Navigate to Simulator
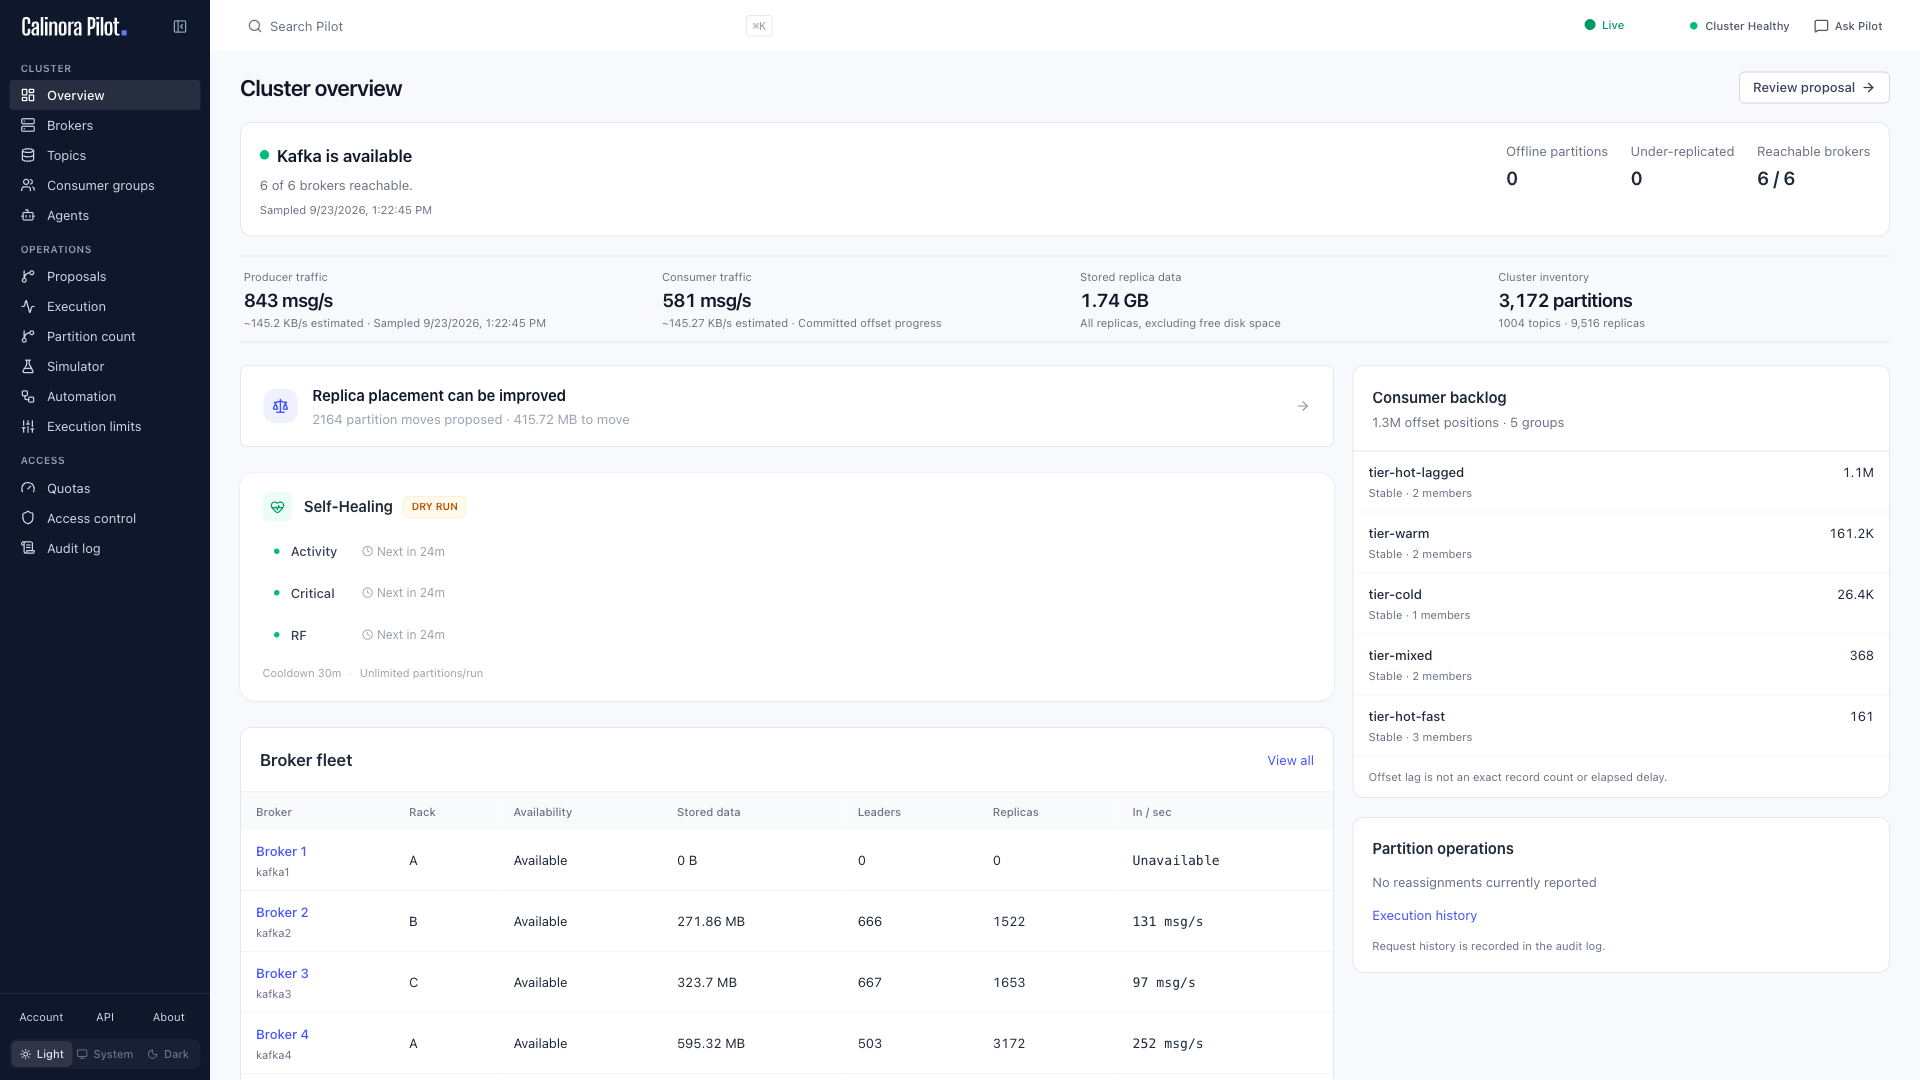The height and width of the screenshot is (1080, 1920). 105,366
